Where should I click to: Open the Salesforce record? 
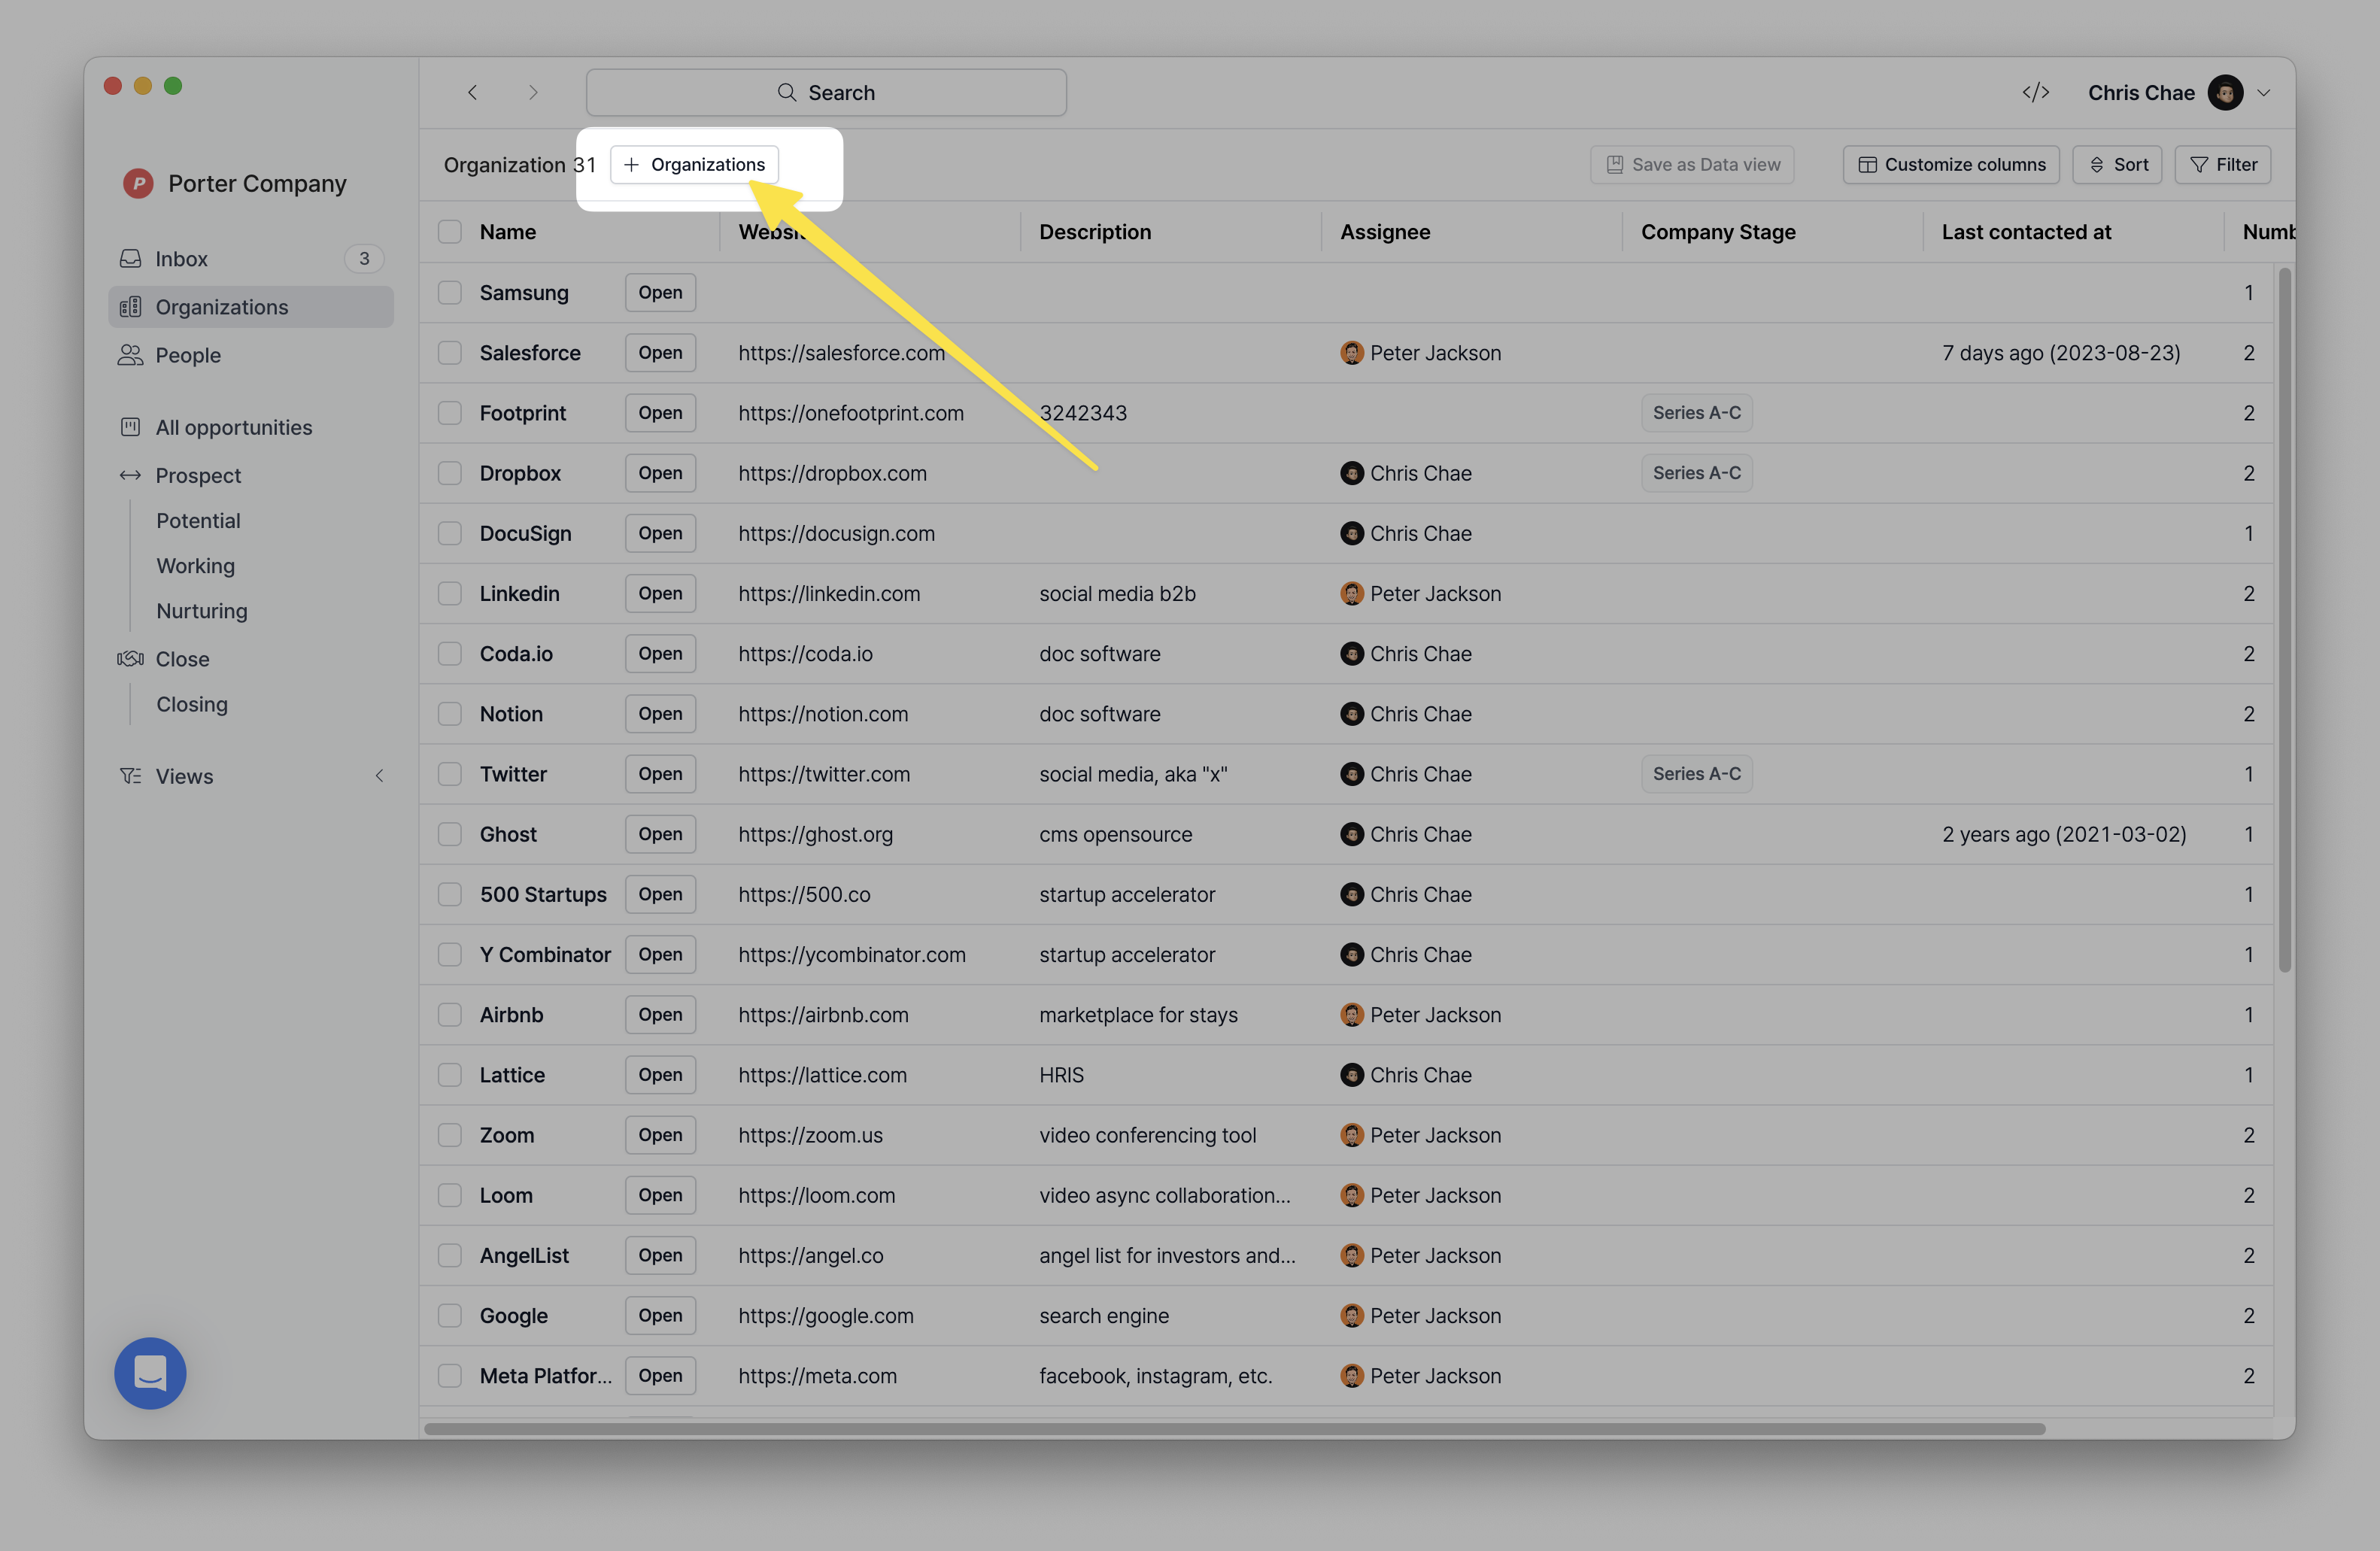point(660,353)
